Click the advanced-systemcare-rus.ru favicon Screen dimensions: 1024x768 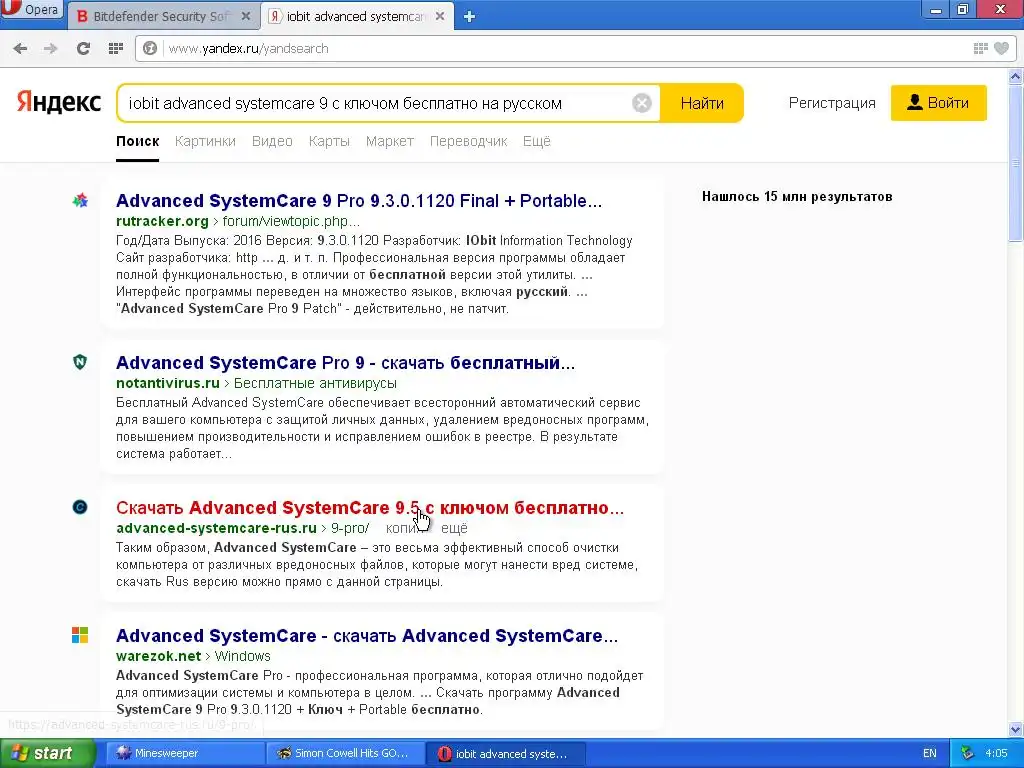[x=80, y=507]
